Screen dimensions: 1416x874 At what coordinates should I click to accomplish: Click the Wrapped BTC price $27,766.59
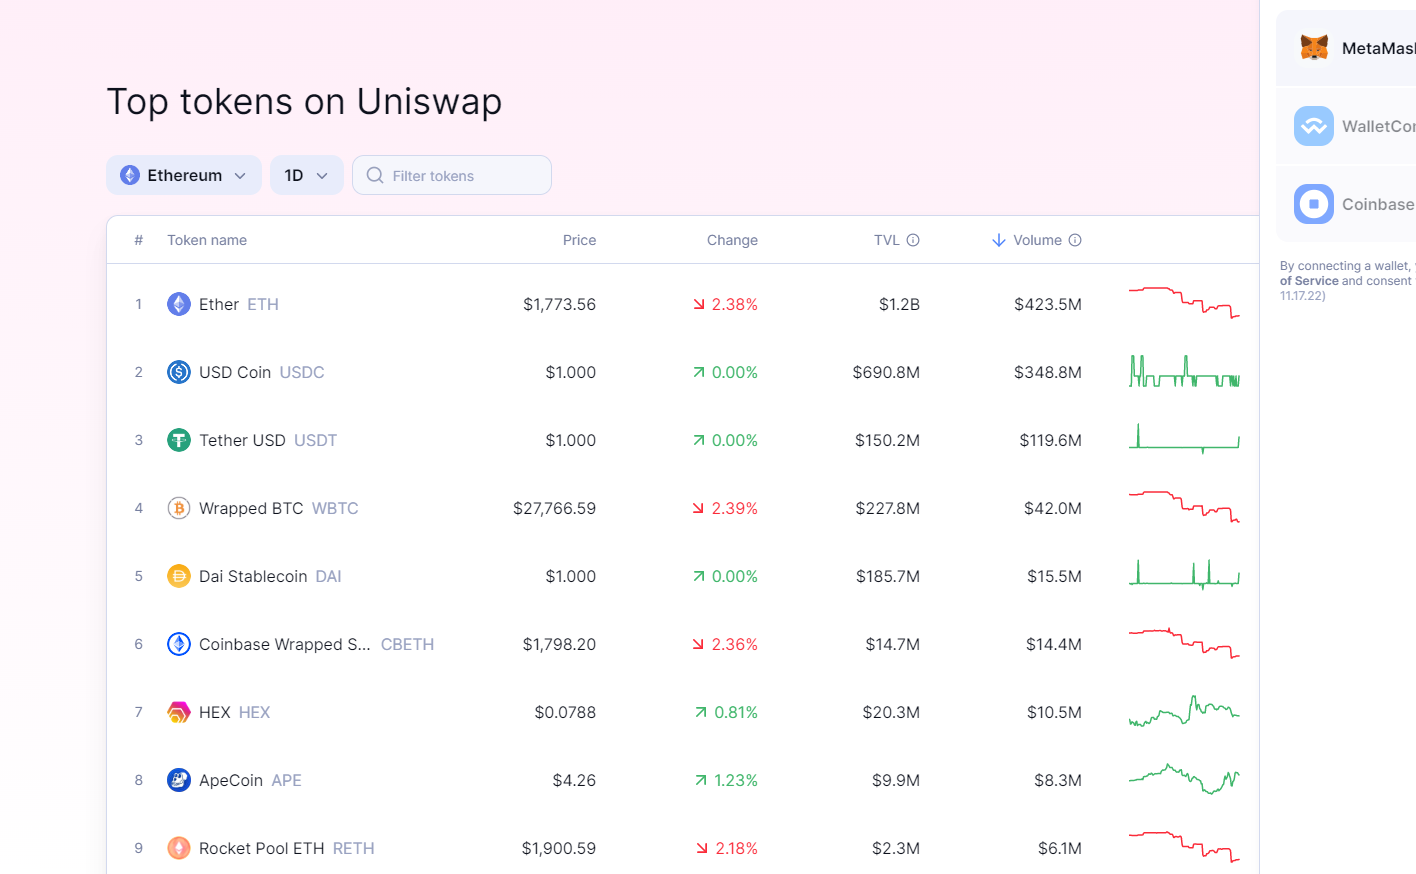[554, 508]
